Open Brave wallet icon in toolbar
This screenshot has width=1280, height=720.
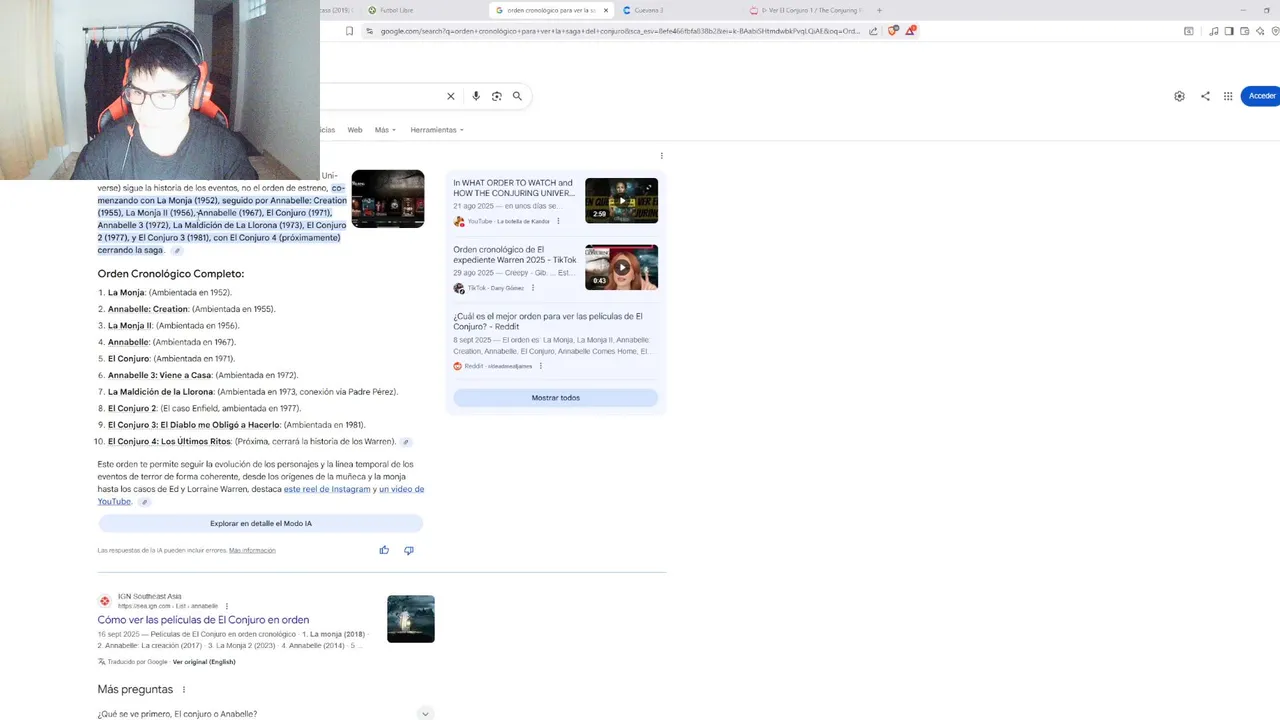pos(1244,31)
